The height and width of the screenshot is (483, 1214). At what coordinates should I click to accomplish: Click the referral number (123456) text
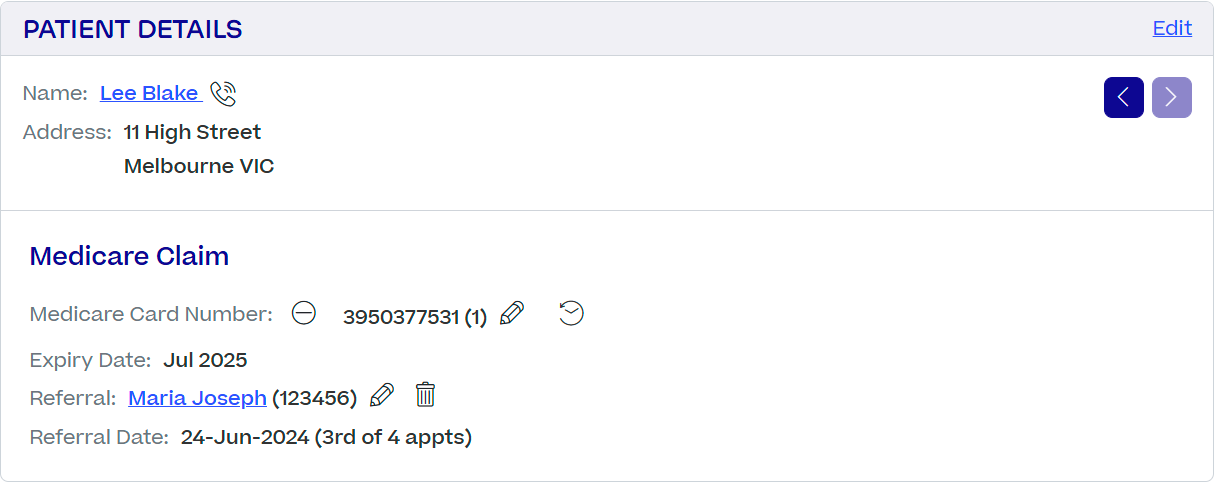point(315,398)
